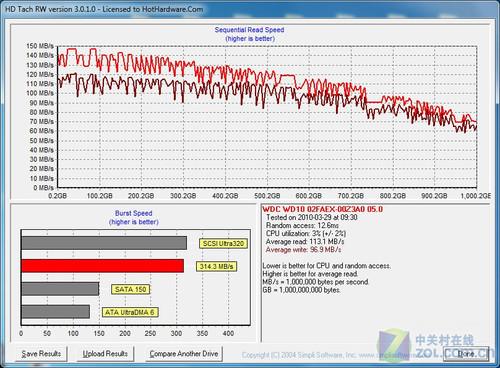Click the 'Lower is better for CPU' note
The width and height of the screenshot is (500, 368).
tap(327, 266)
